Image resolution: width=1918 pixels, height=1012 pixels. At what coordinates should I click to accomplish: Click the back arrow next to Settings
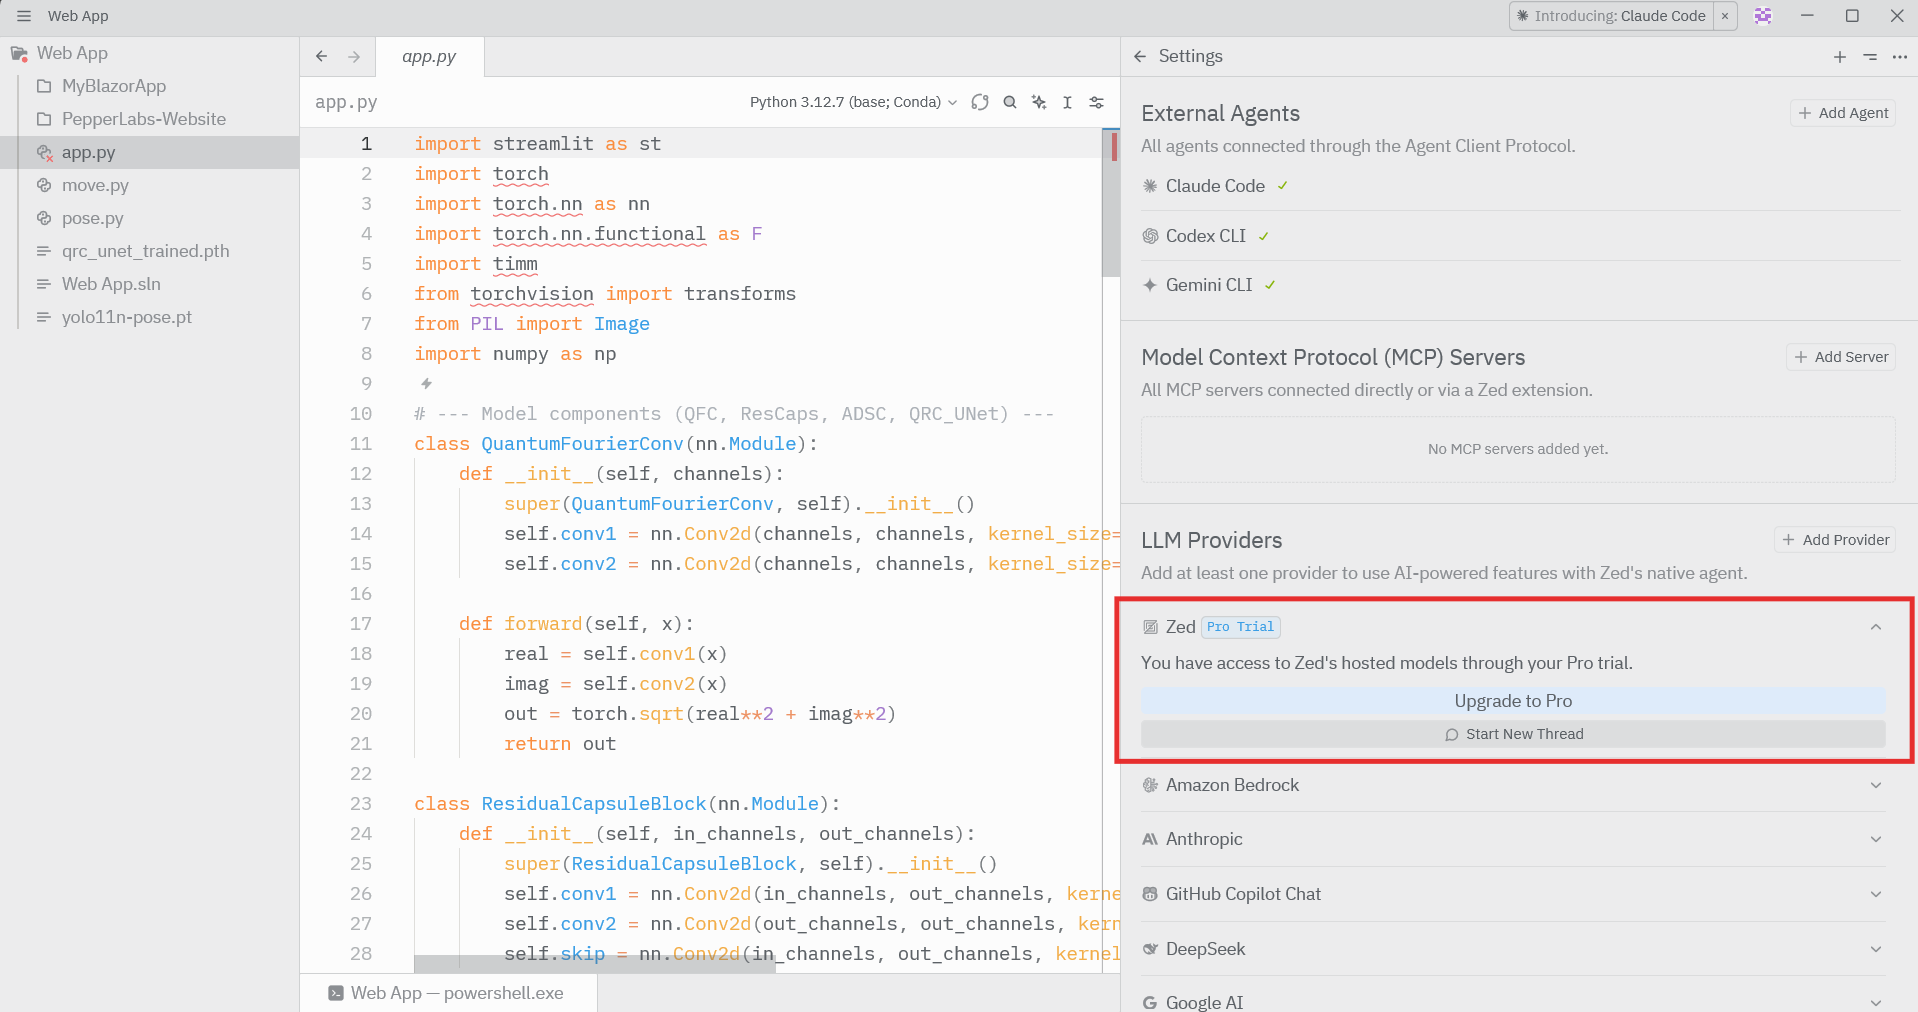pyautogui.click(x=1141, y=57)
